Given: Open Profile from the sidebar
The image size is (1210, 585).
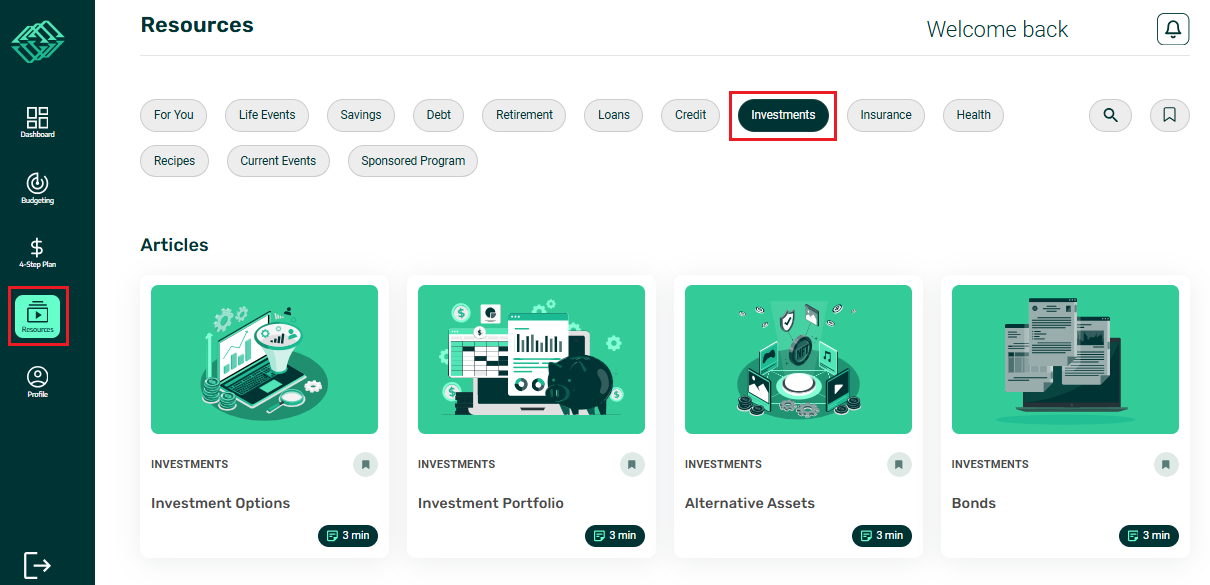Looking at the screenshot, I should tap(37, 382).
